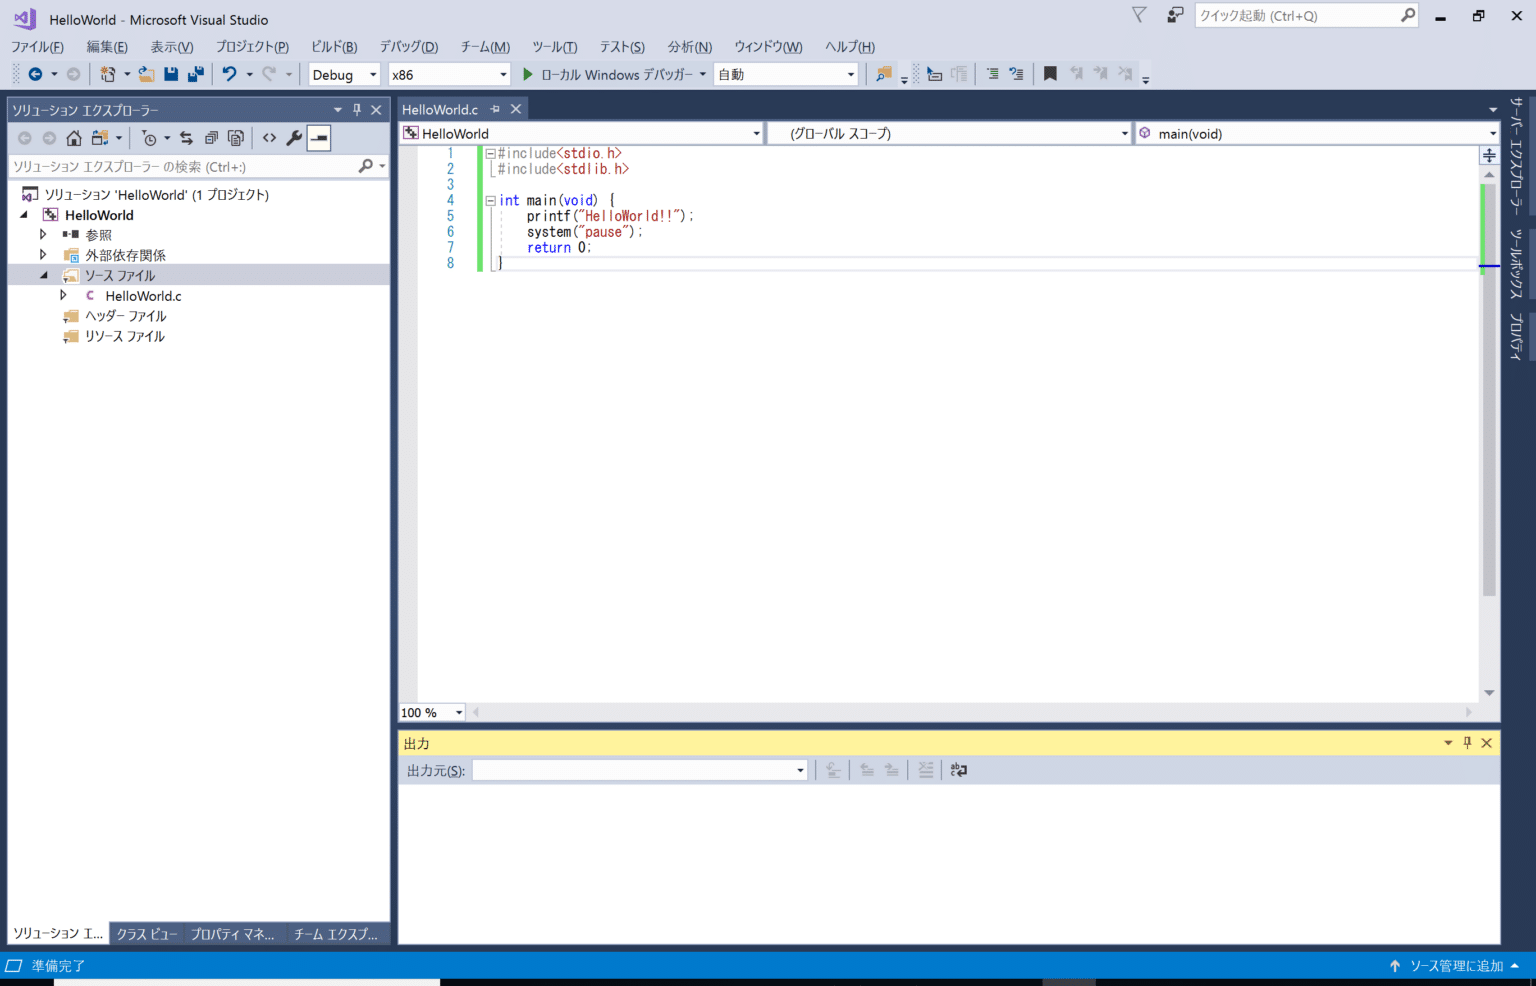The height and width of the screenshot is (986, 1536).
Task: Switch to the クラス ビュー tab
Action: 146,933
